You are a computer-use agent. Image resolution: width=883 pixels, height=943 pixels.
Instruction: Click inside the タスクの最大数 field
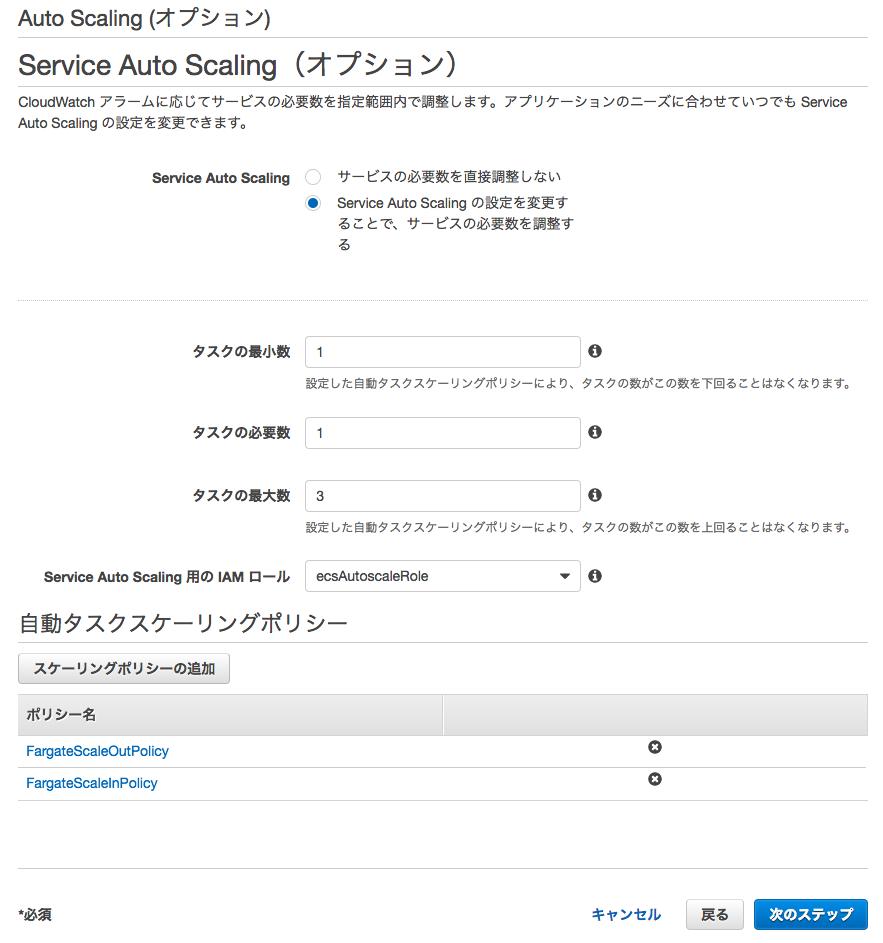(x=443, y=495)
